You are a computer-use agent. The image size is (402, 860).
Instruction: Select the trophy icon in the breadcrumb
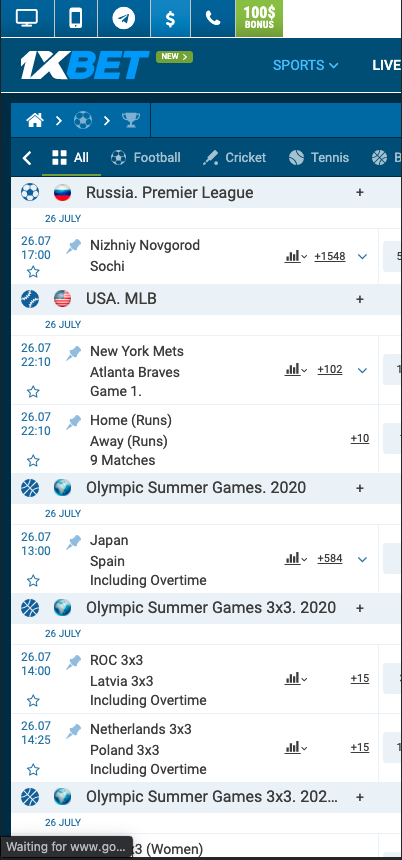pyautogui.click(x=131, y=120)
